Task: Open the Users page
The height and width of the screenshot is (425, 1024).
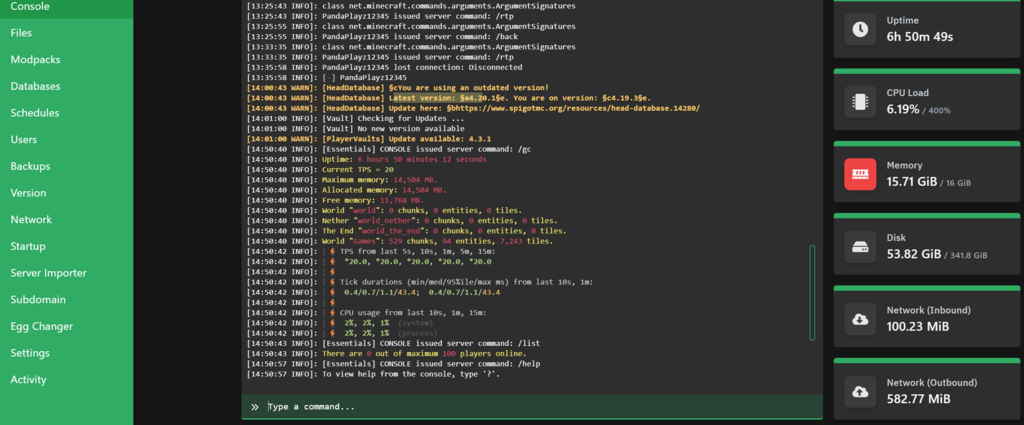Action: click(x=24, y=140)
